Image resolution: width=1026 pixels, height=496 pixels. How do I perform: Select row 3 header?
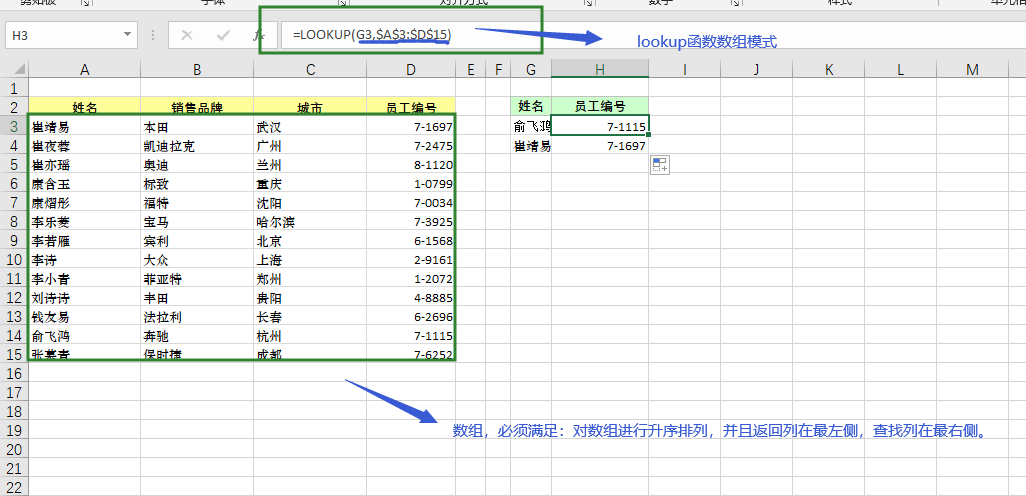[x=14, y=126]
